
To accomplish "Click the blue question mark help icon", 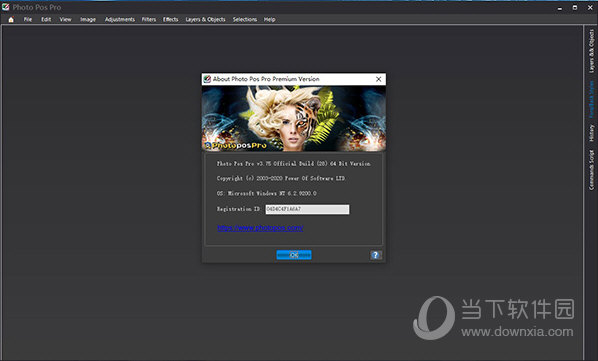I will pos(376,255).
